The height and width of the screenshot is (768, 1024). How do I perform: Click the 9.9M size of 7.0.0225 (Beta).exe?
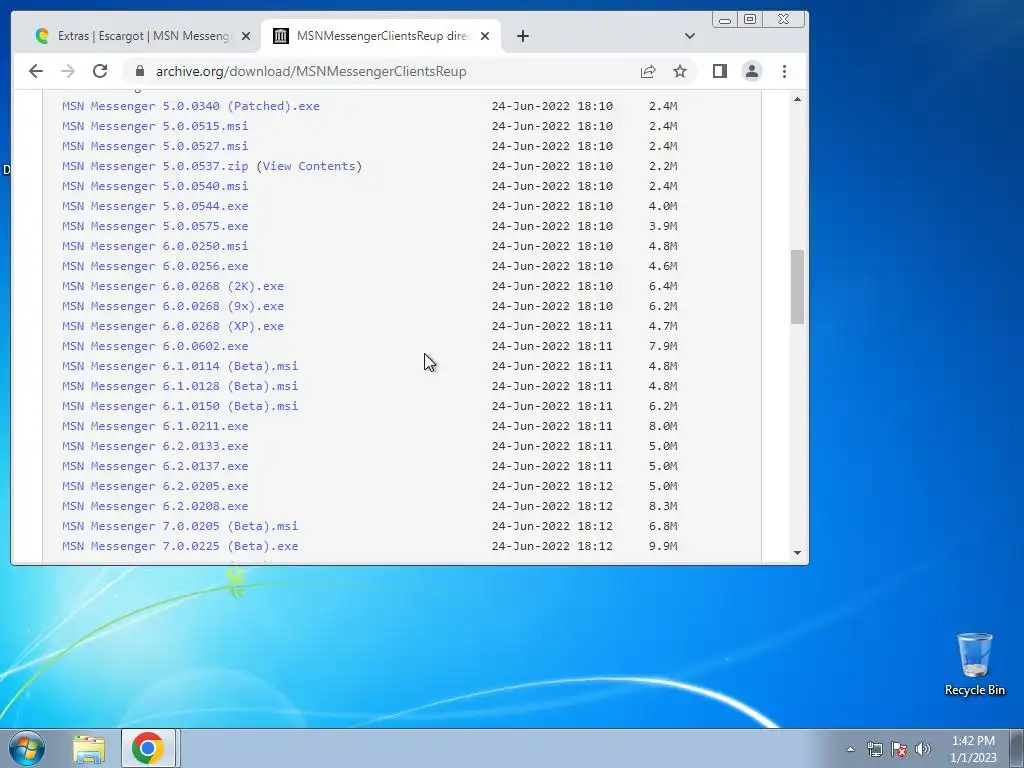coord(663,546)
